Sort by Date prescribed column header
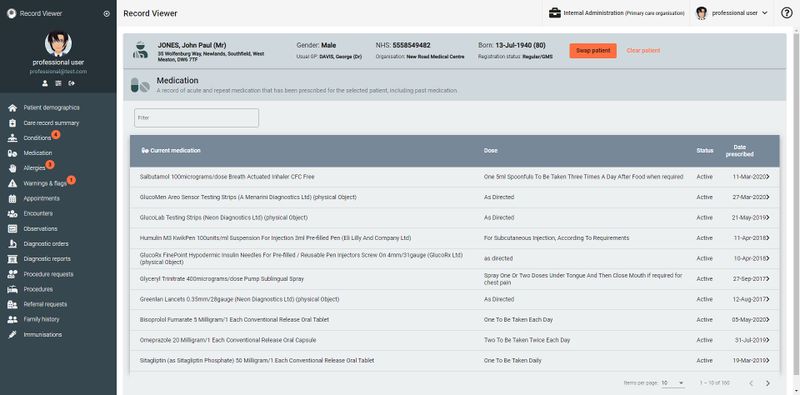The width and height of the screenshot is (800, 395). [739, 151]
